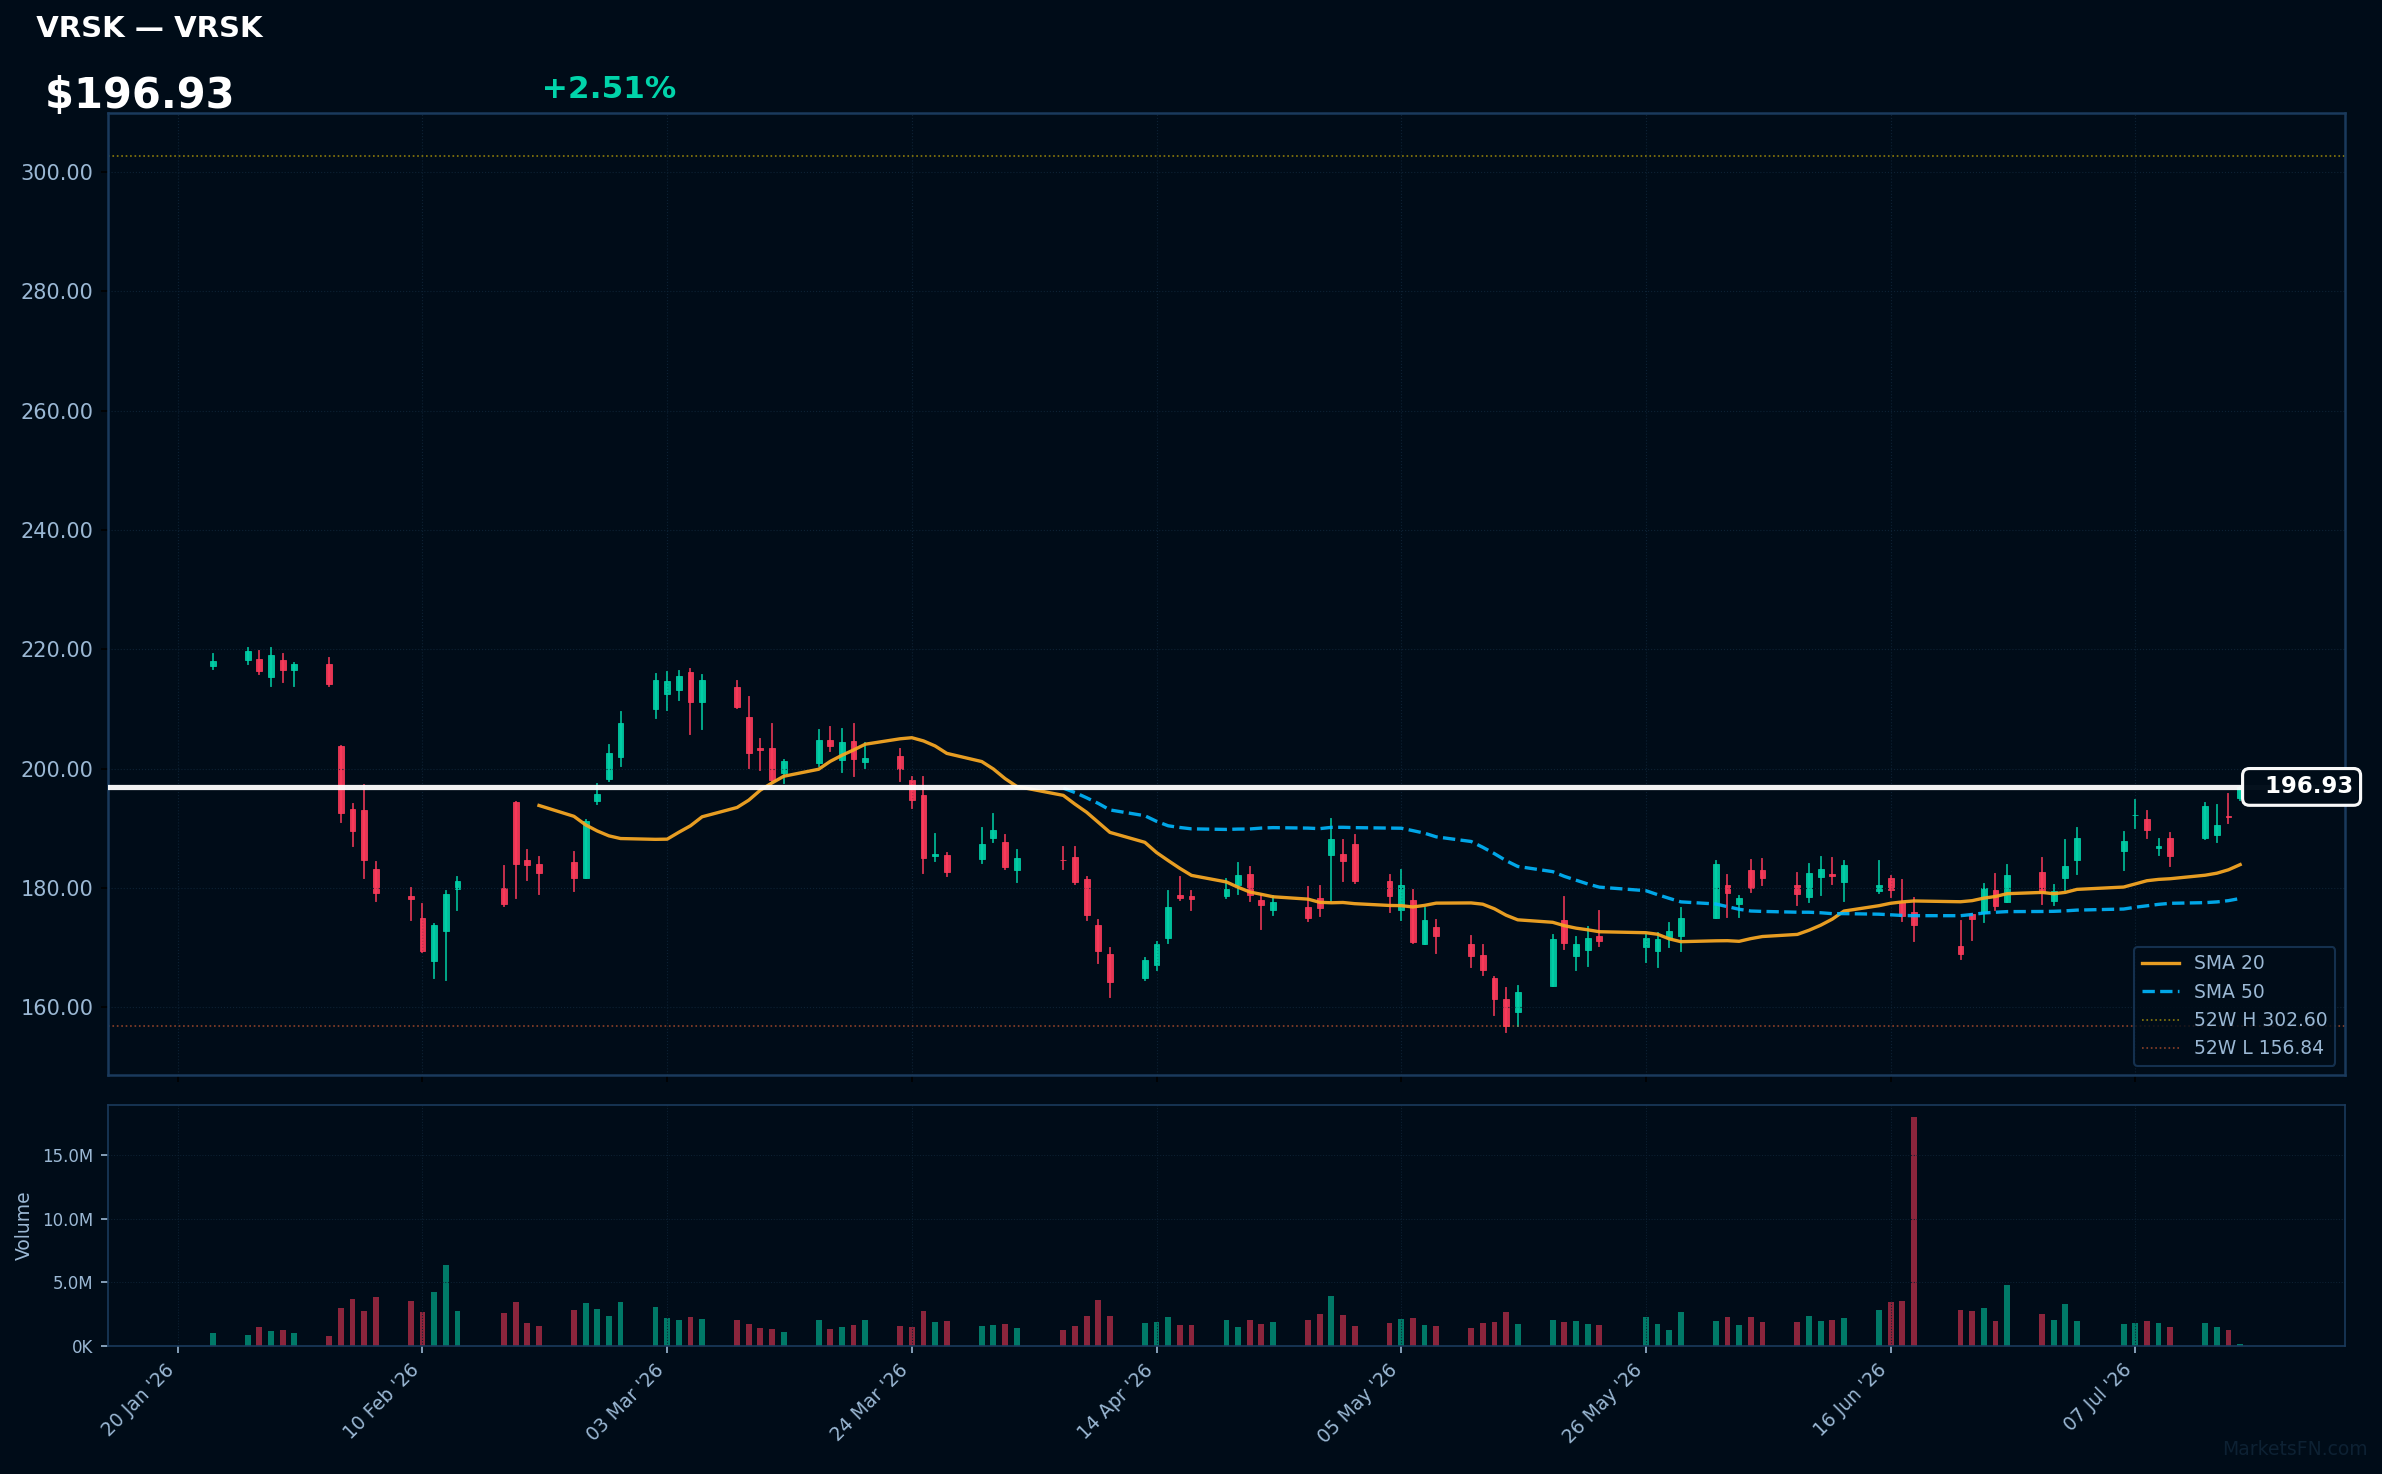Click the blue dashed SMA 50 sample in legend
This screenshot has height=1474, width=2382.
pos(2161,992)
